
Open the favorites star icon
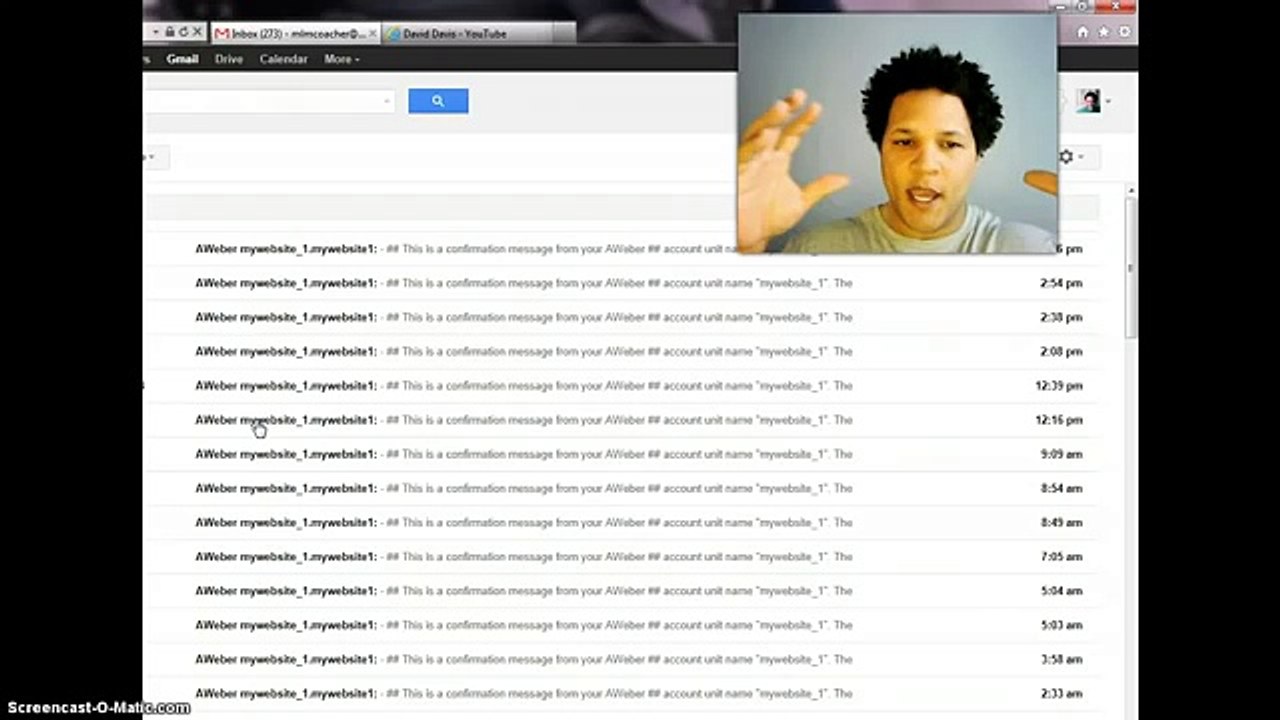[x=1103, y=32]
